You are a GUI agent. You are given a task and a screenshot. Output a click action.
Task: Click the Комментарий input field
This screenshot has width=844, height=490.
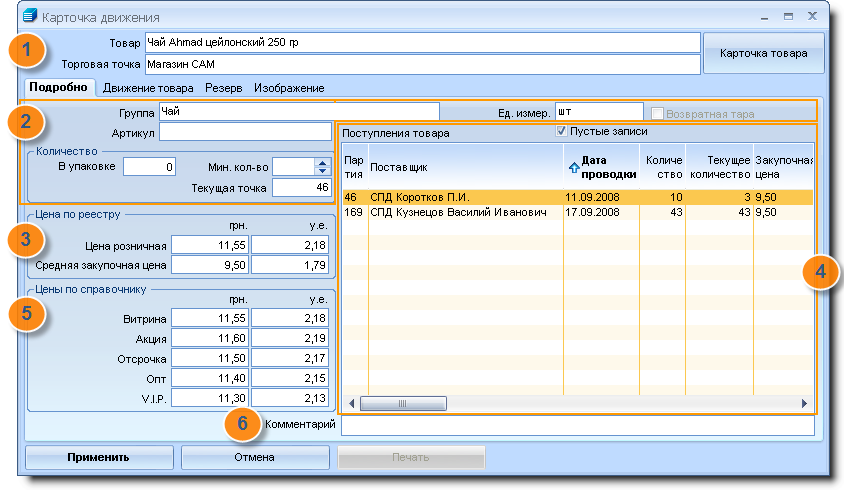(578, 425)
